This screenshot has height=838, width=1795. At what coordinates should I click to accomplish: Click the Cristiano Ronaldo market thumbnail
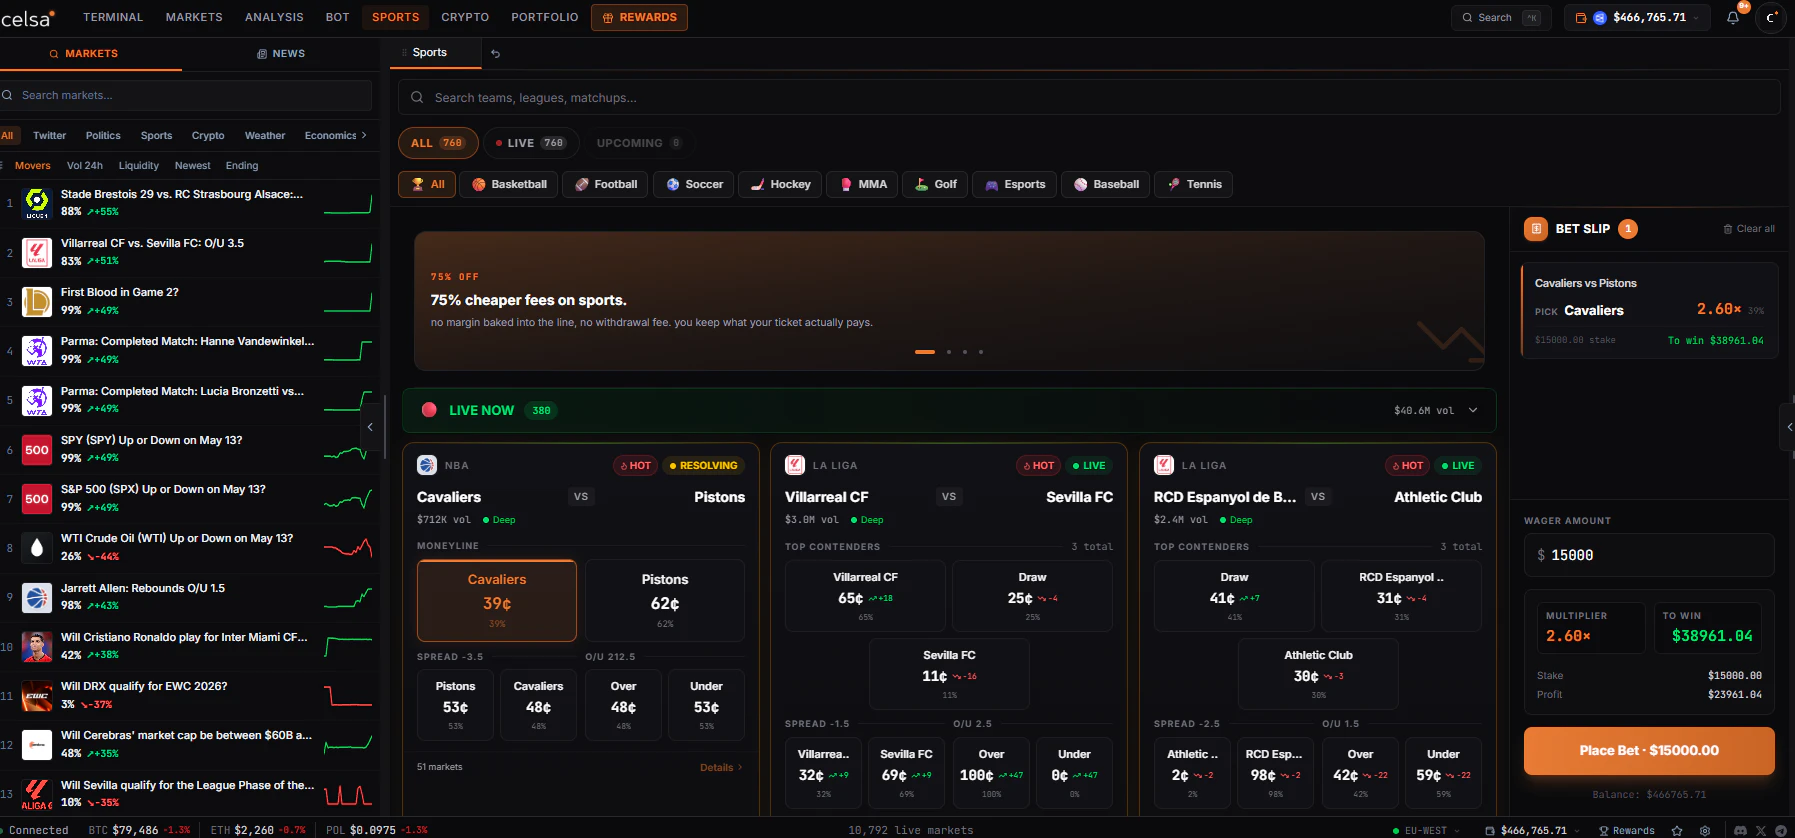point(37,646)
